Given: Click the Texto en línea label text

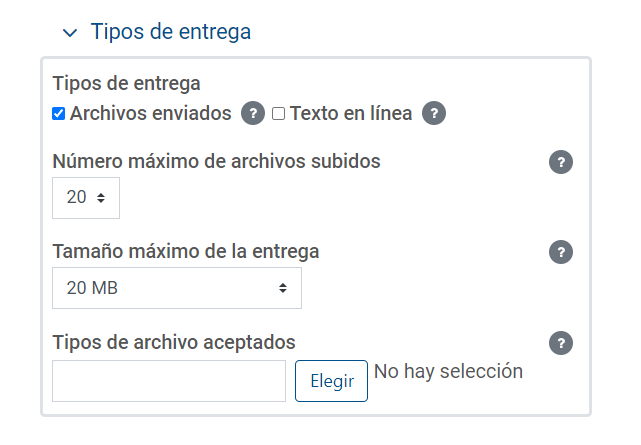Looking at the screenshot, I should [350, 113].
